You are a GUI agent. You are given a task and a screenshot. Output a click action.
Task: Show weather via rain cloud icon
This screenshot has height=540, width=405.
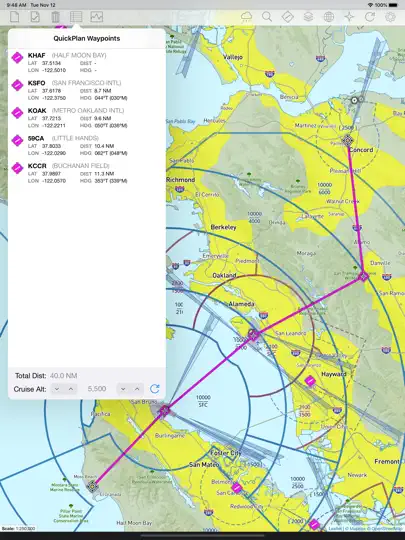(x=247, y=17)
